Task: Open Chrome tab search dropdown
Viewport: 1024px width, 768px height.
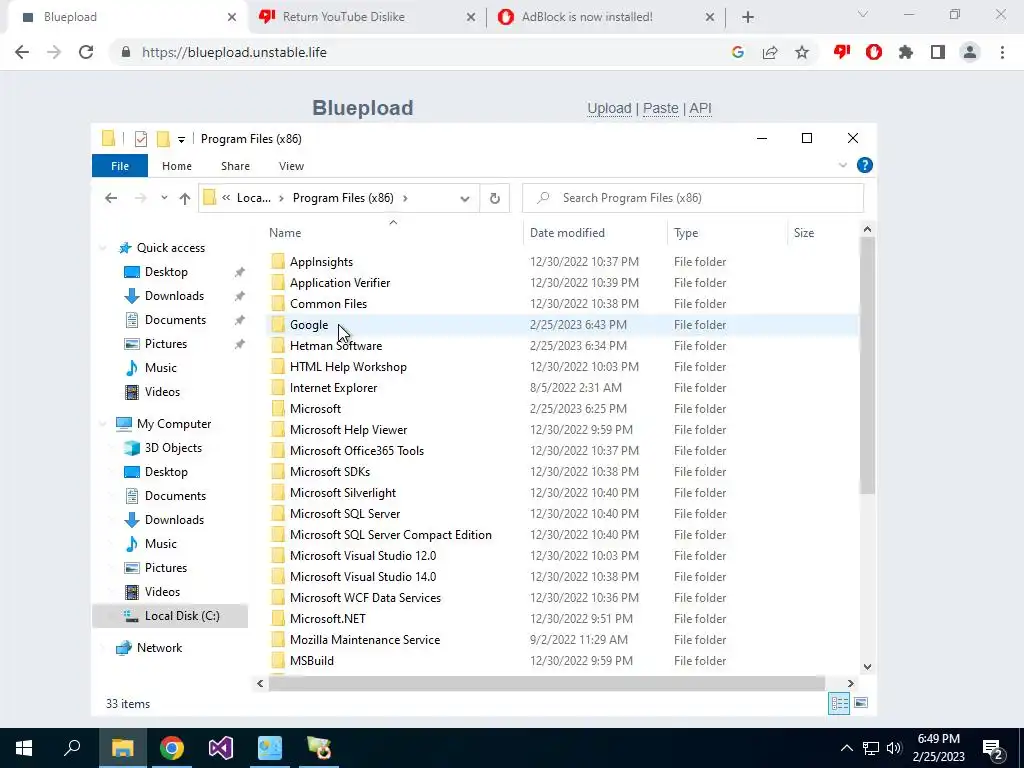Action: click(x=863, y=14)
